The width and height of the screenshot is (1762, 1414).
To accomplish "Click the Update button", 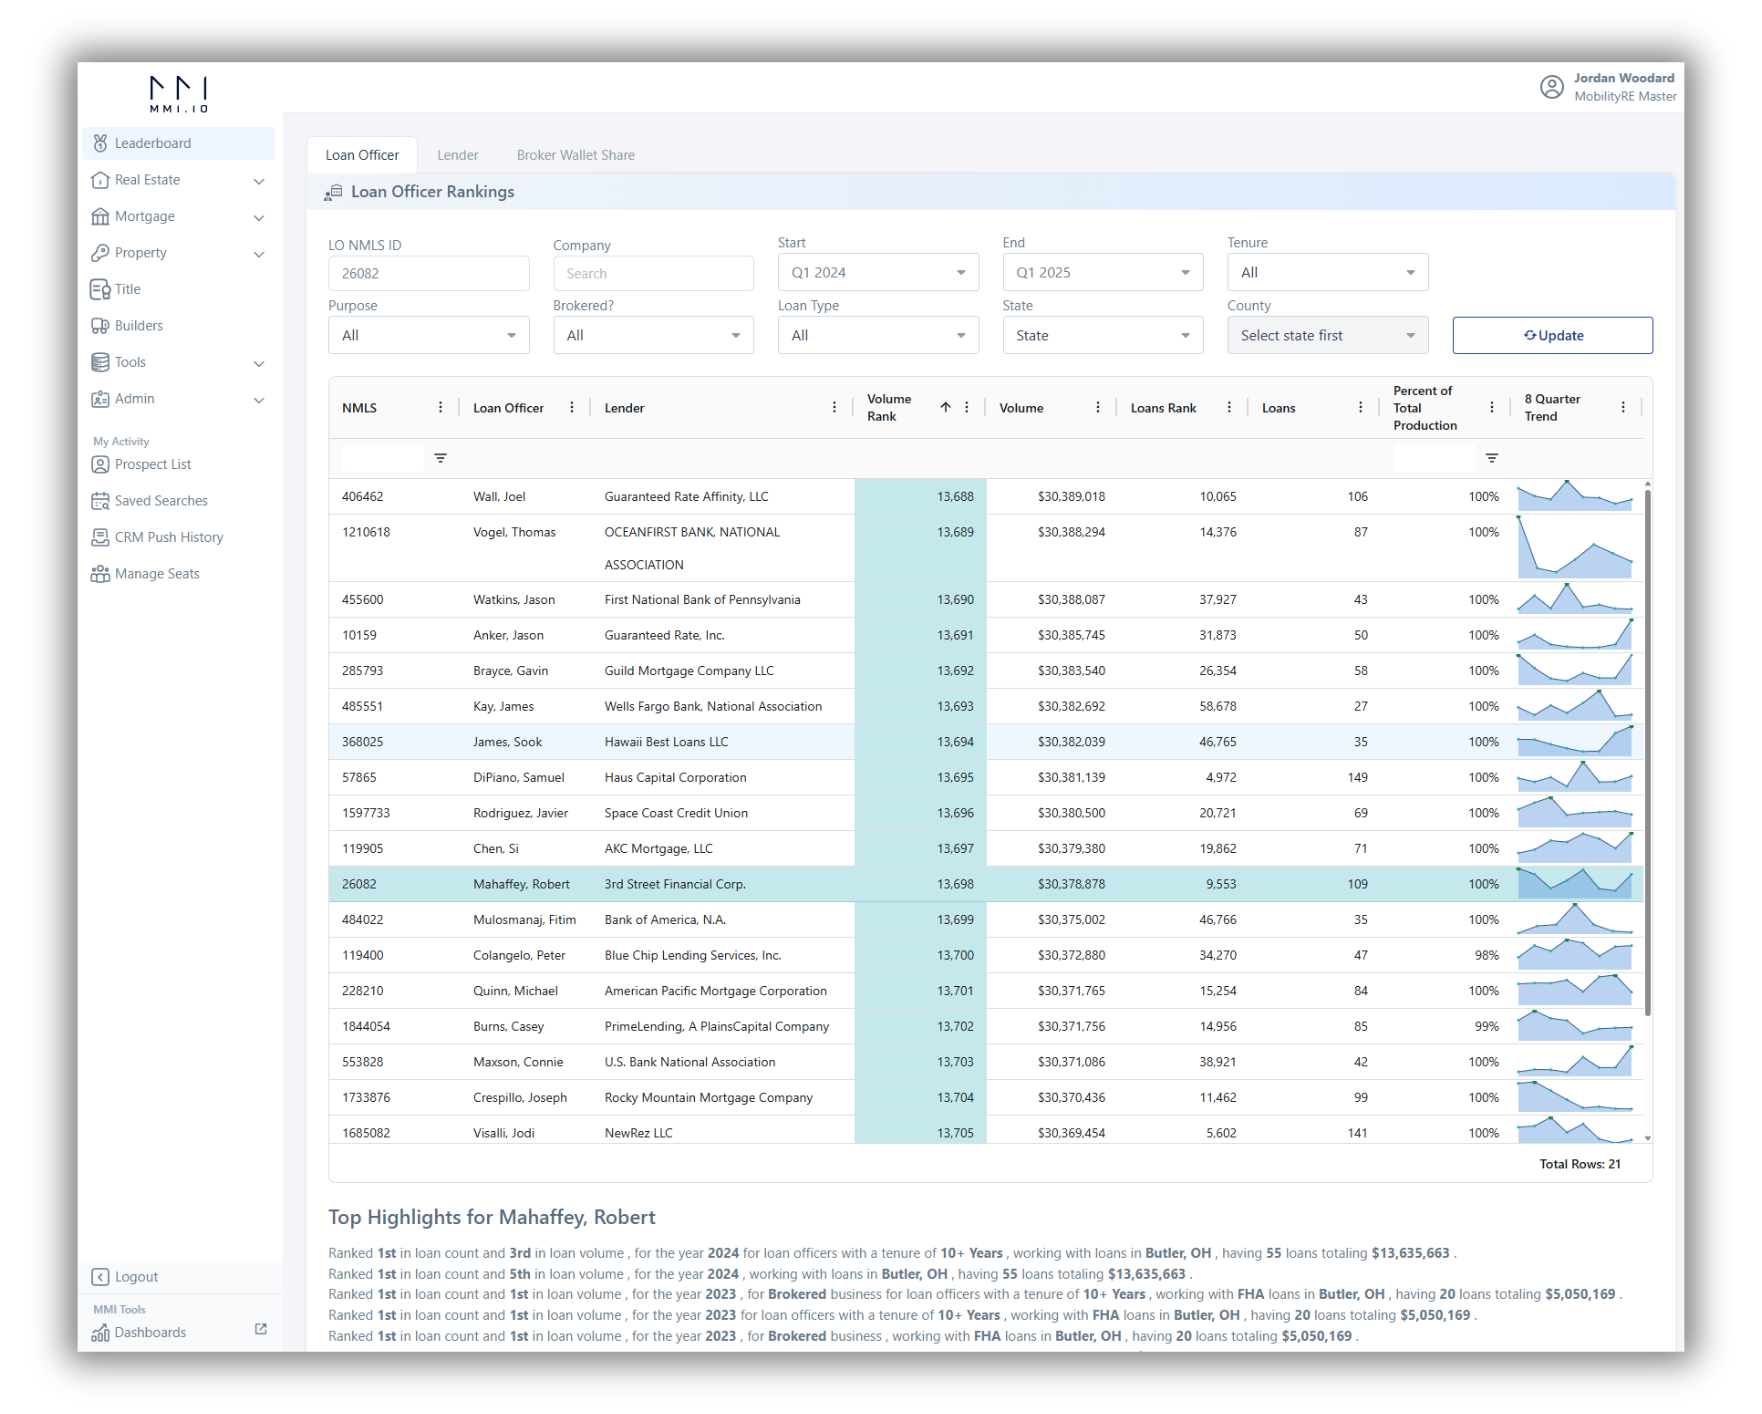I will 1552,335.
